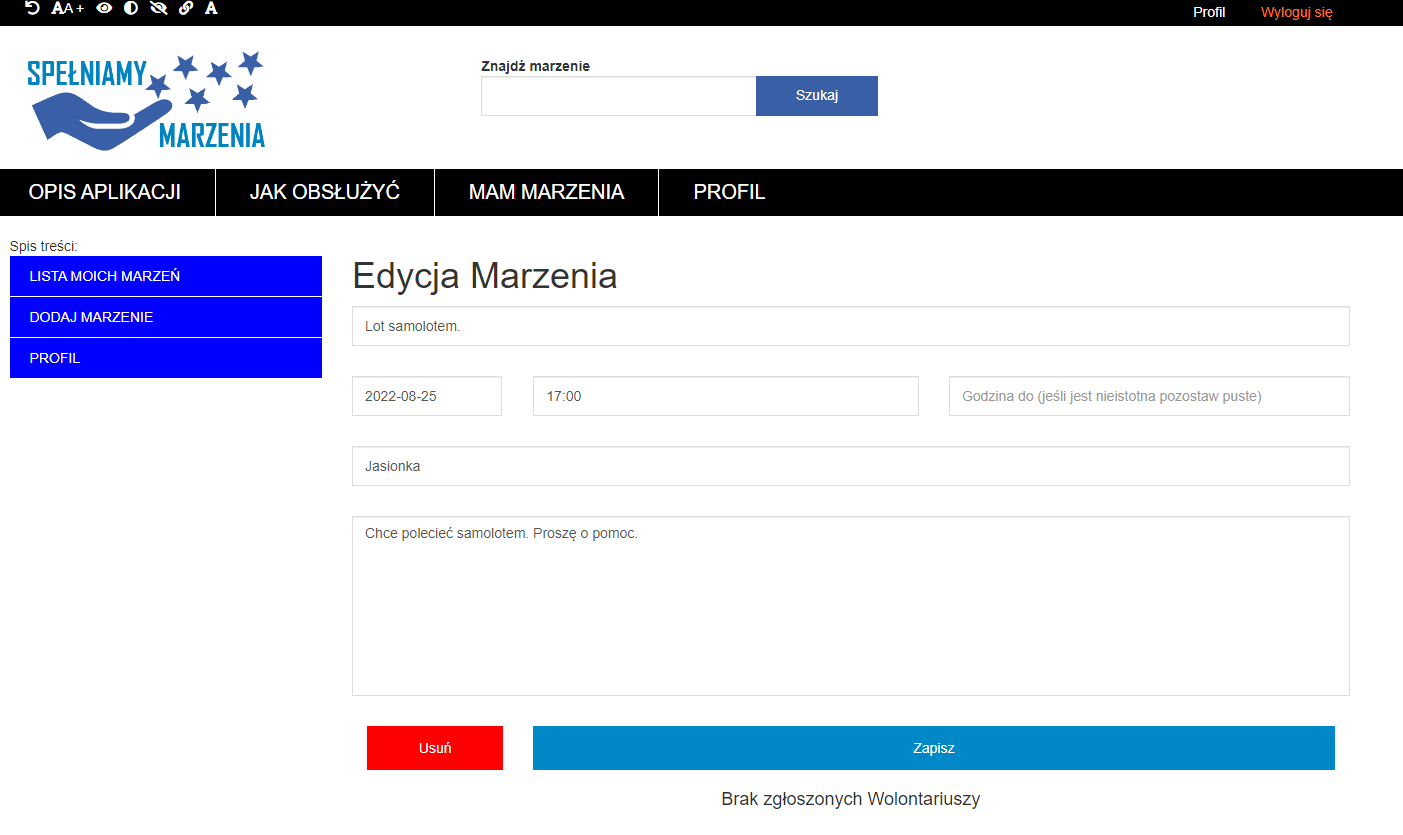Viewport: 1403px width, 835px height.
Task: Click the single letter A font icon
Action: pos(211,8)
